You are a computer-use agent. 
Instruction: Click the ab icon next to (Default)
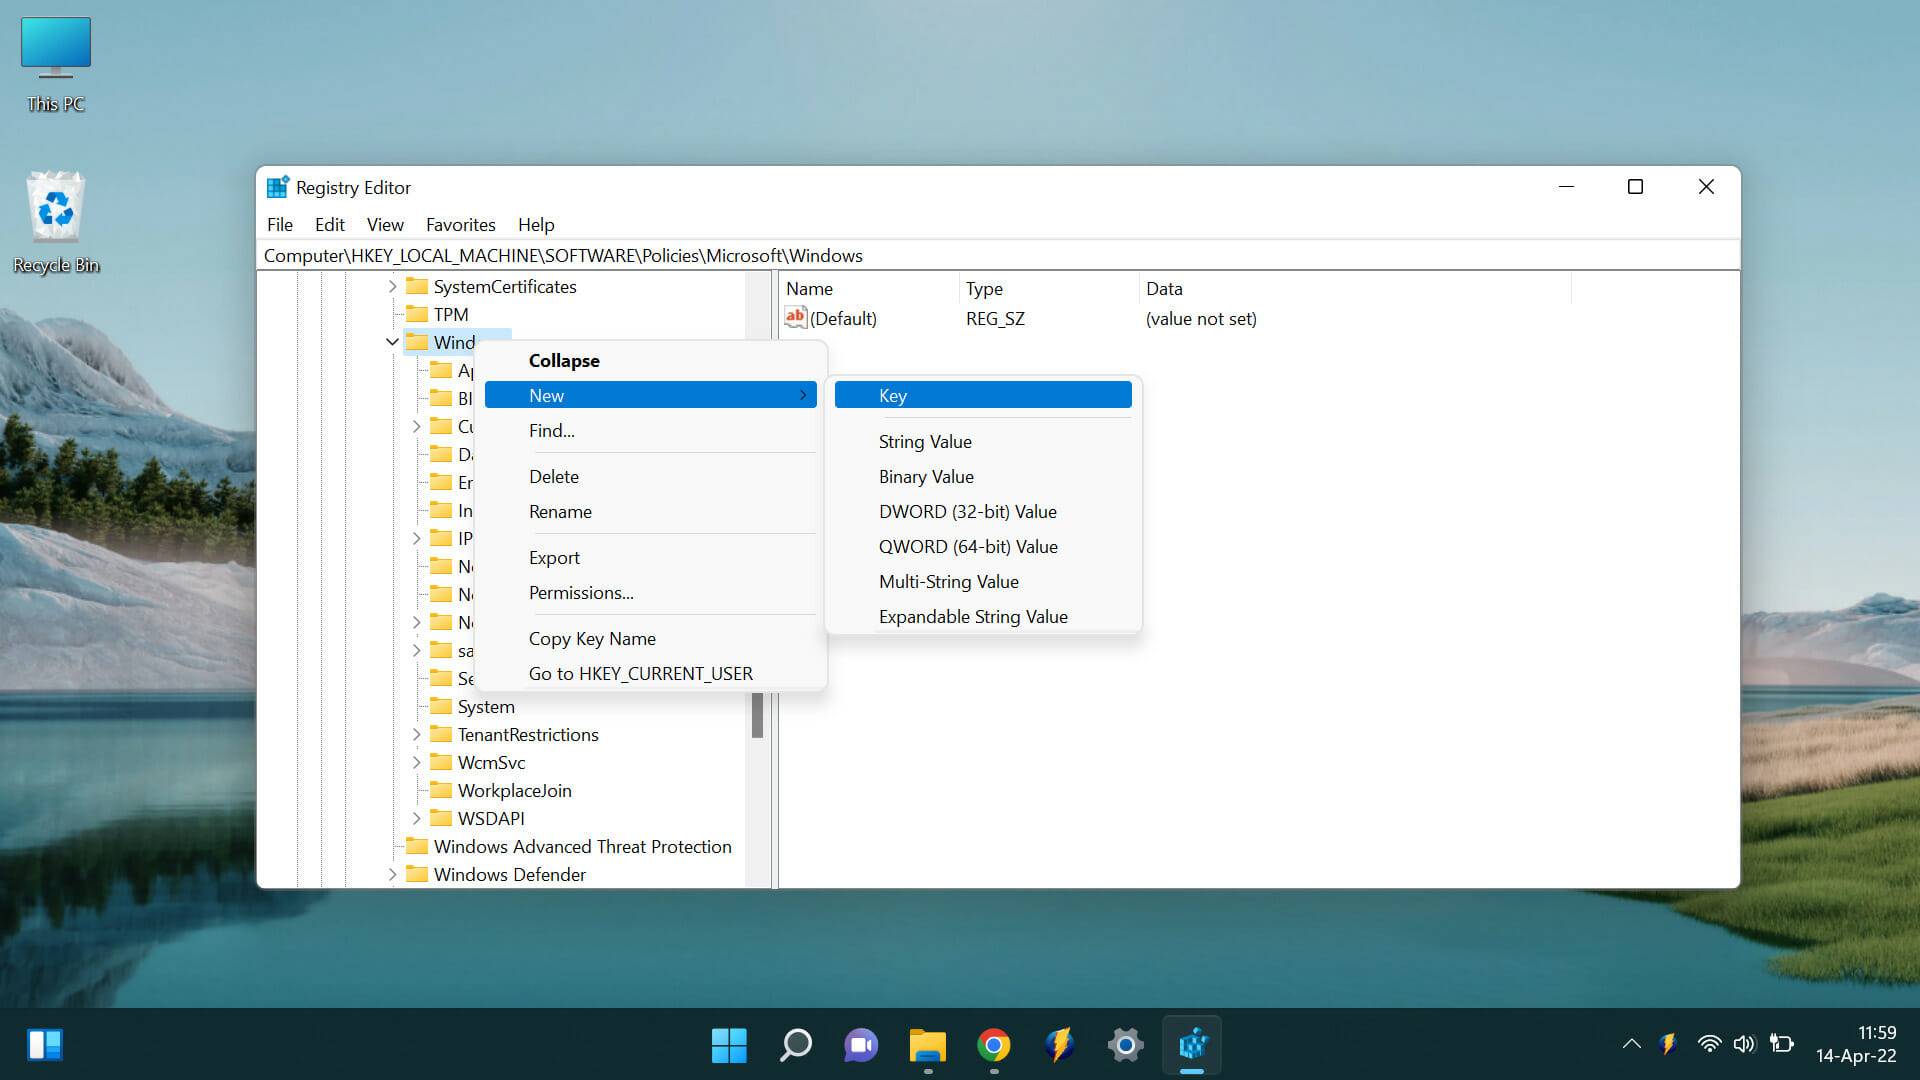point(795,317)
